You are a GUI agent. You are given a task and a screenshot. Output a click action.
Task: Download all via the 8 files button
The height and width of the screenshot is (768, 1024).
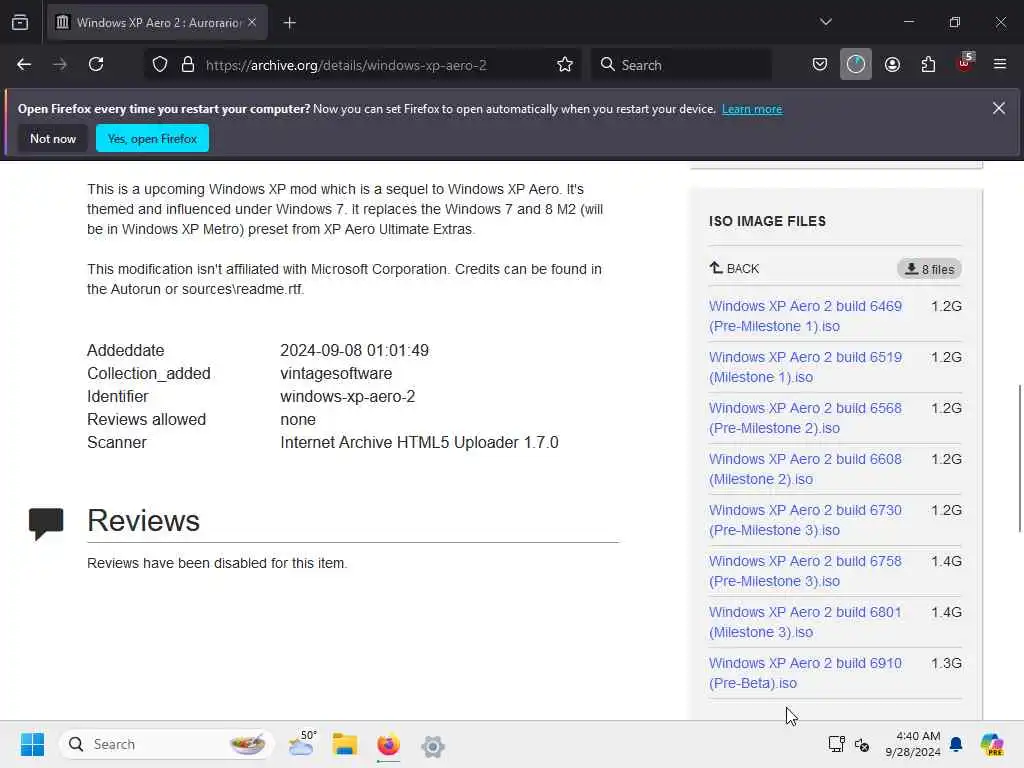pos(929,269)
